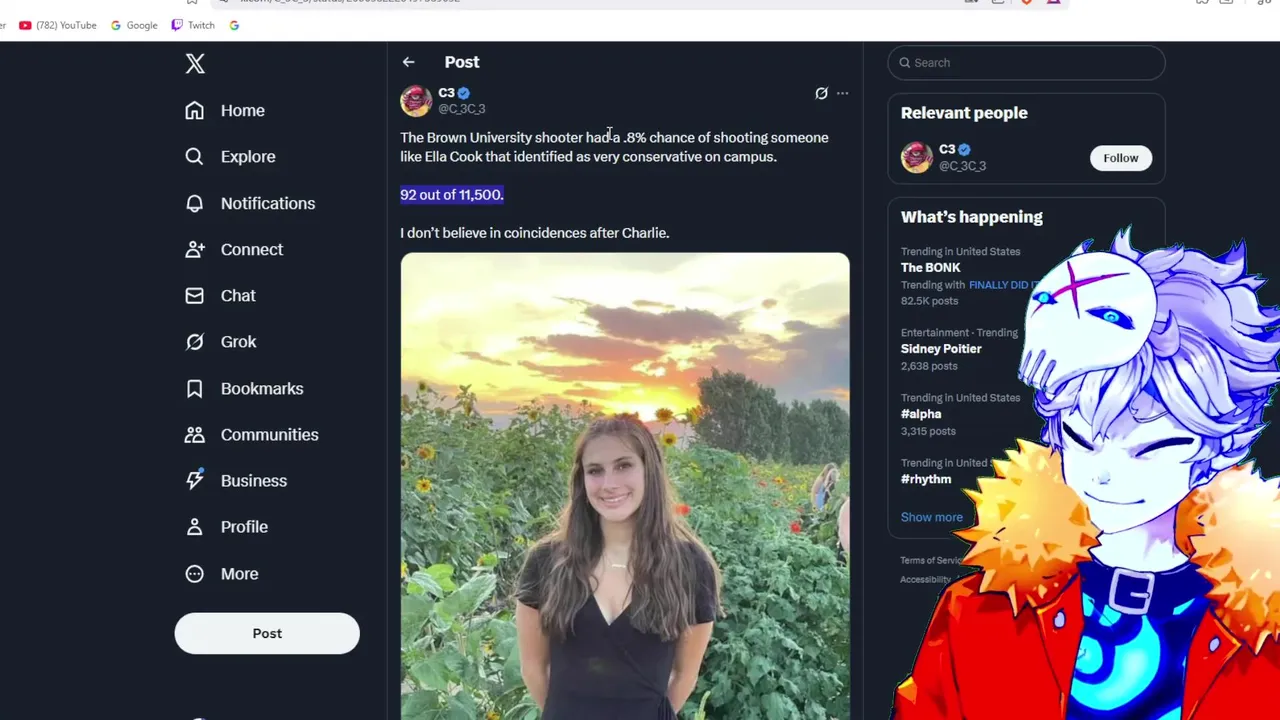This screenshot has width=1280, height=720.
Task: Open the Explore magnifier icon
Action: click(194, 156)
